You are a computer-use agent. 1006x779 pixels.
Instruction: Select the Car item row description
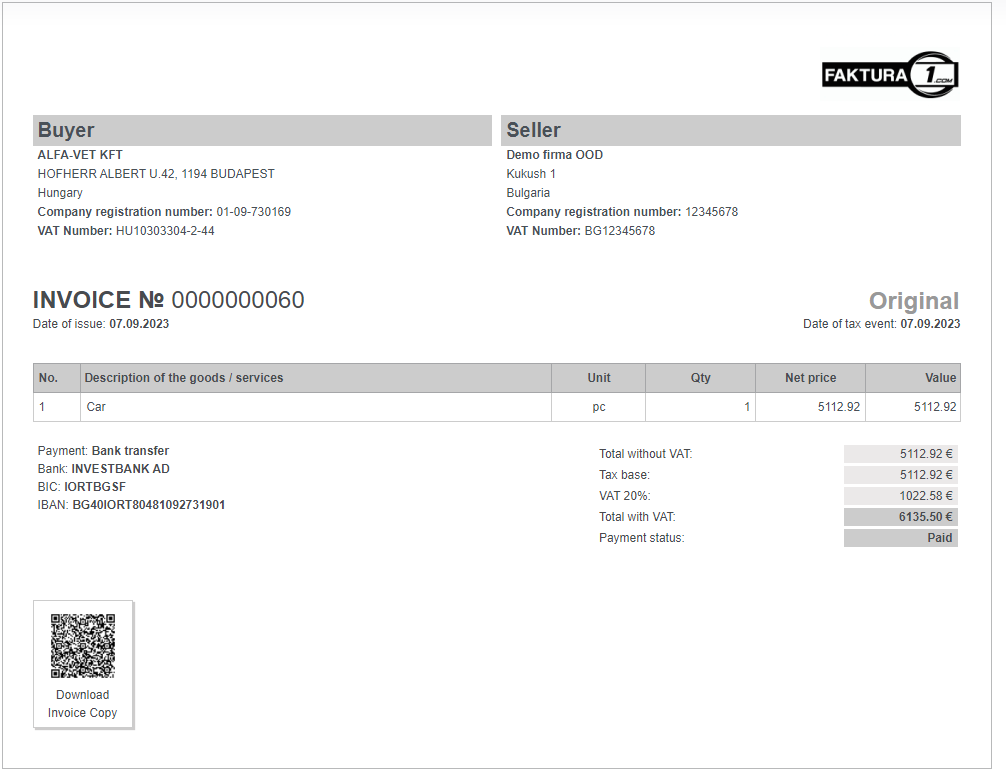coord(96,407)
